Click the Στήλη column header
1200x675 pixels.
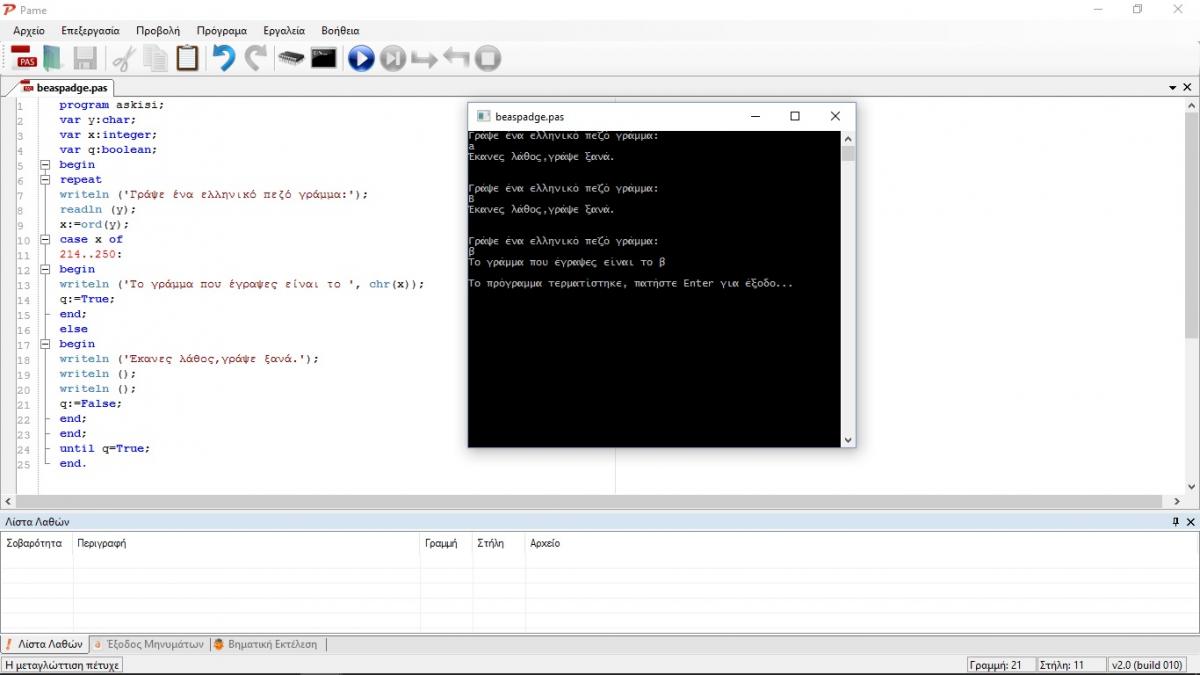coord(499,543)
